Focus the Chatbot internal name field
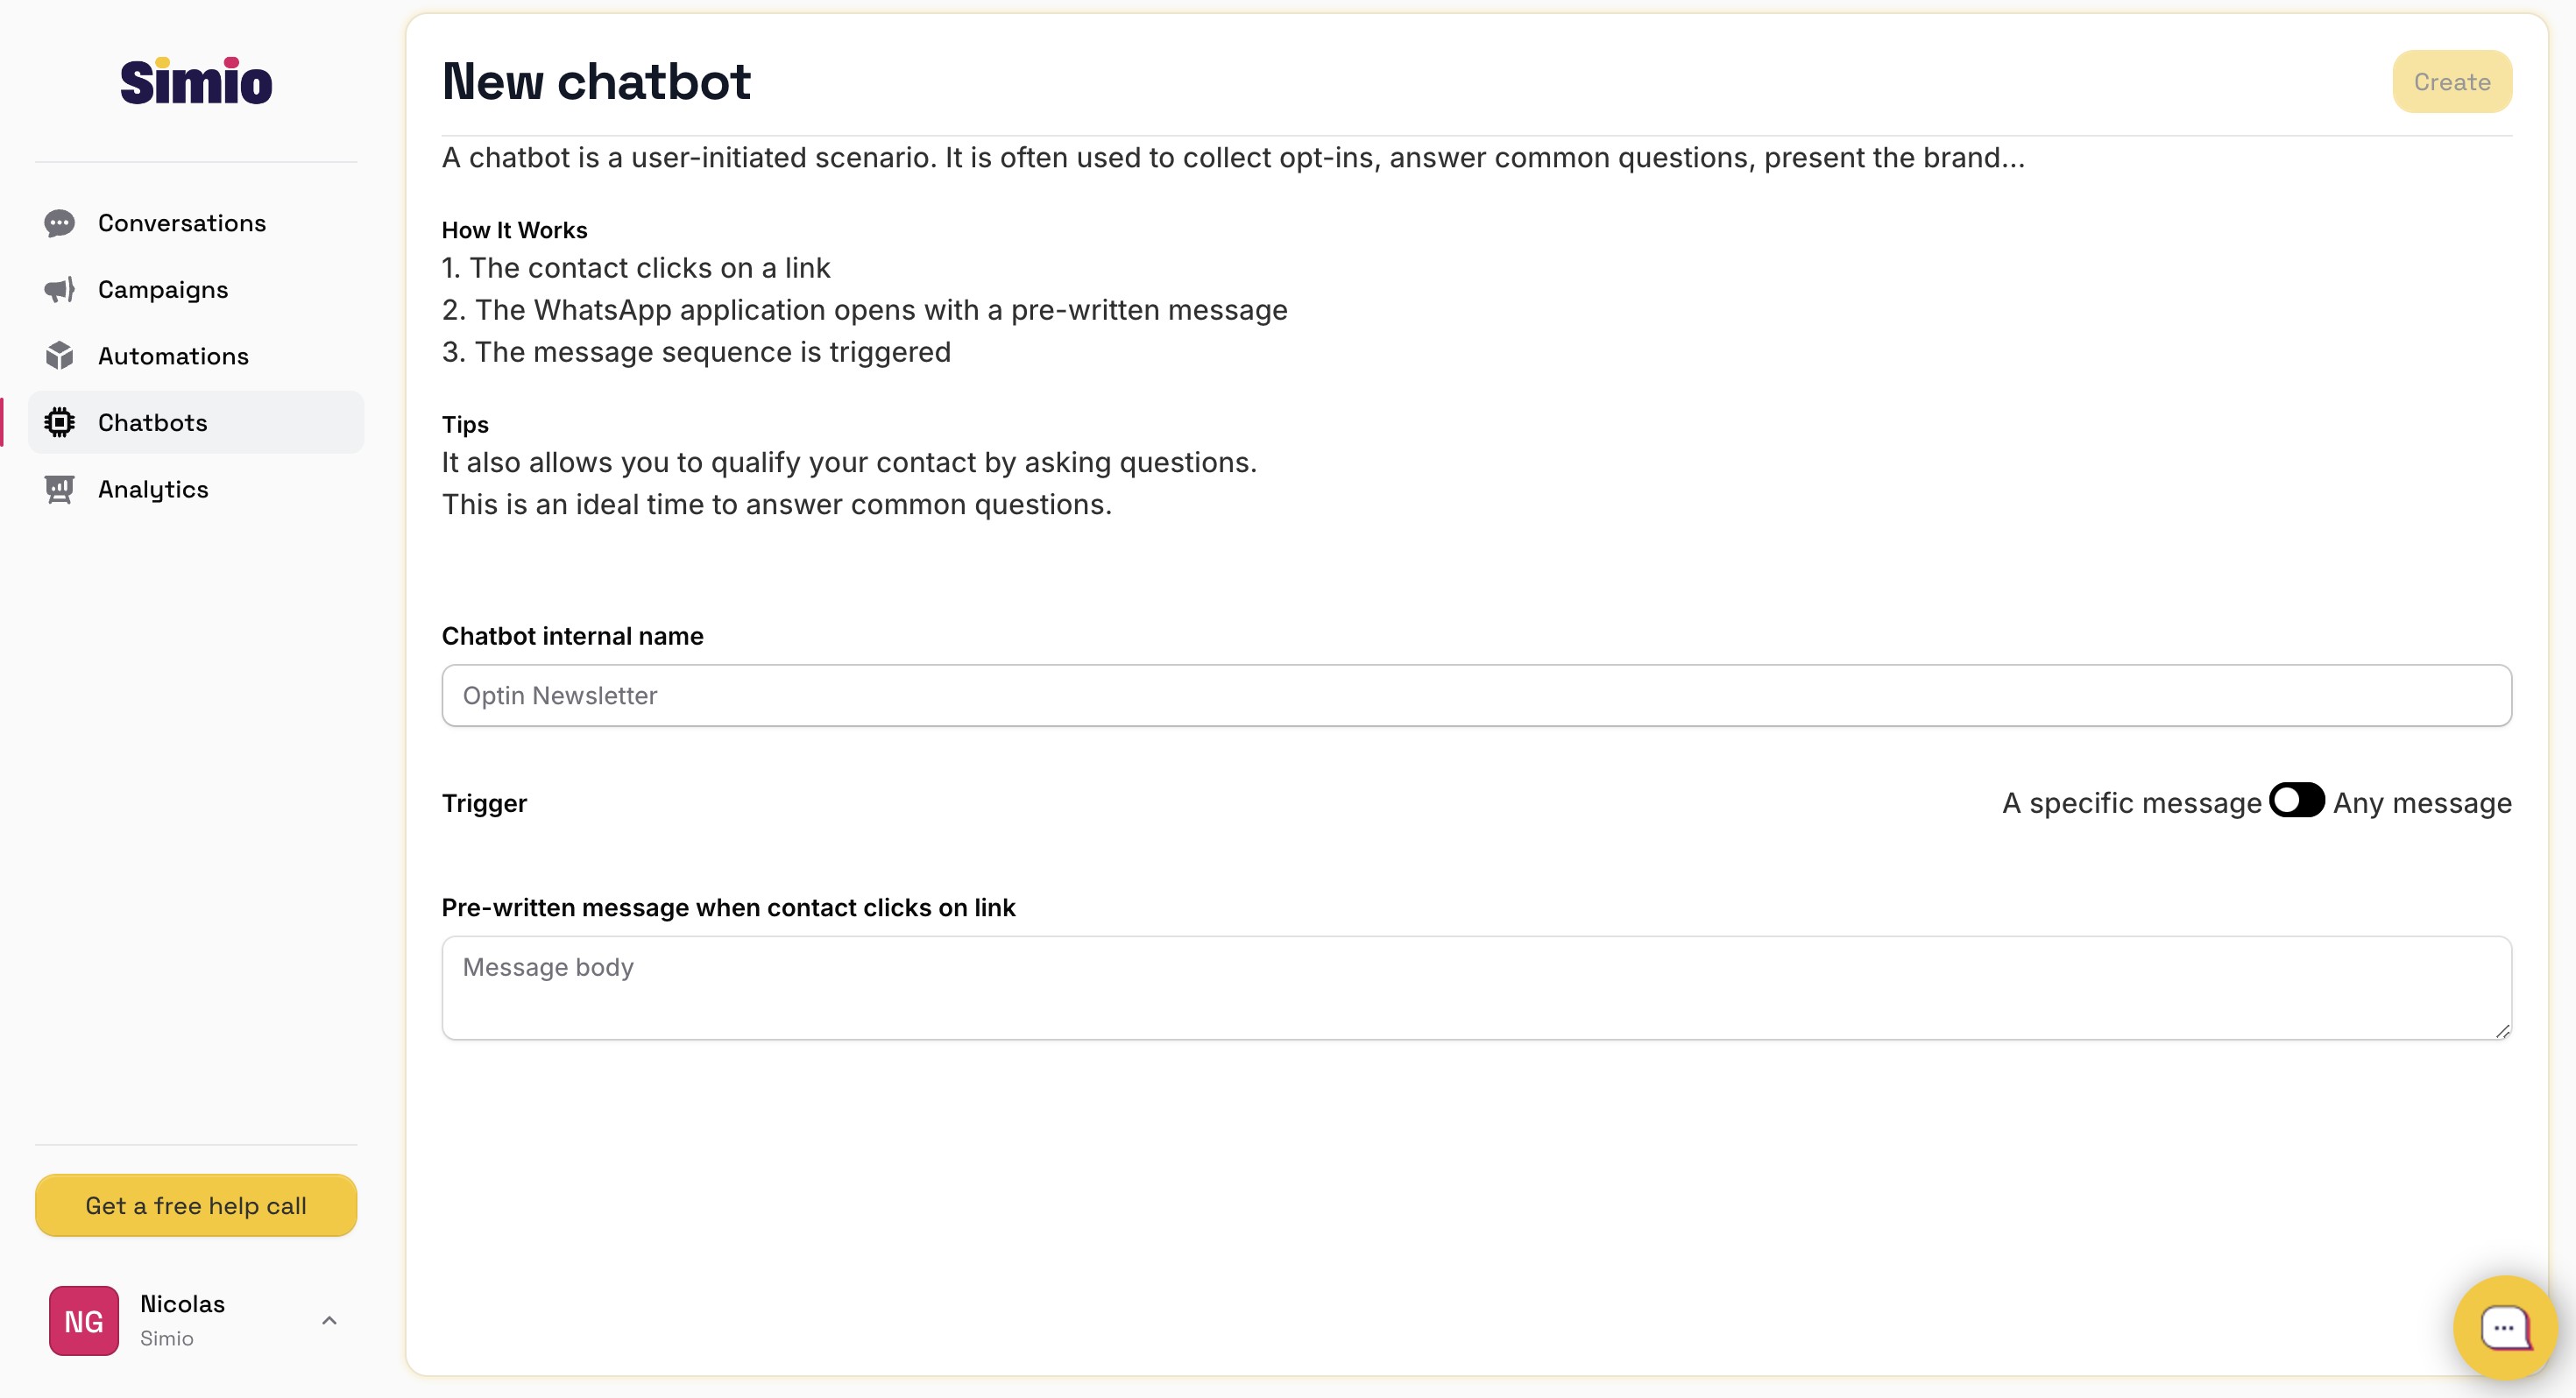Screen dimensions: 2576x1398 click(x=1476, y=696)
